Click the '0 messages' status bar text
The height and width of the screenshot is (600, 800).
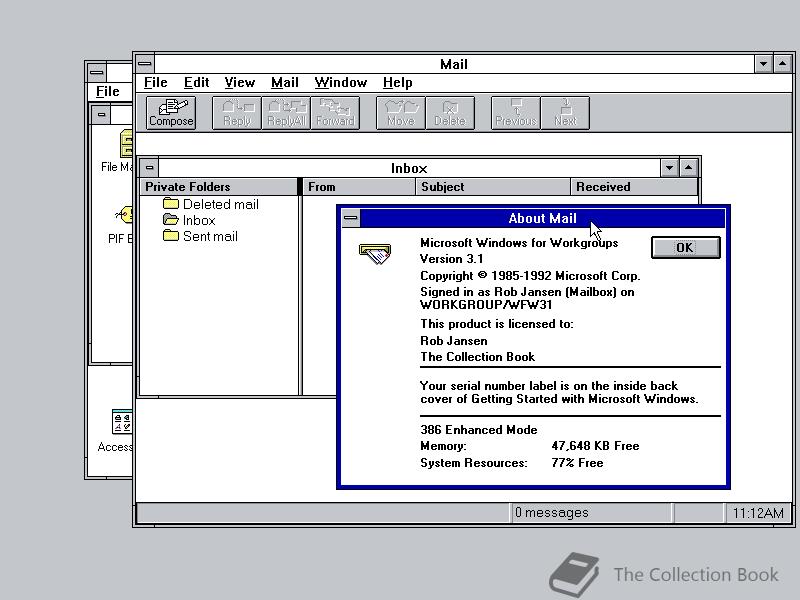[x=552, y=512]
